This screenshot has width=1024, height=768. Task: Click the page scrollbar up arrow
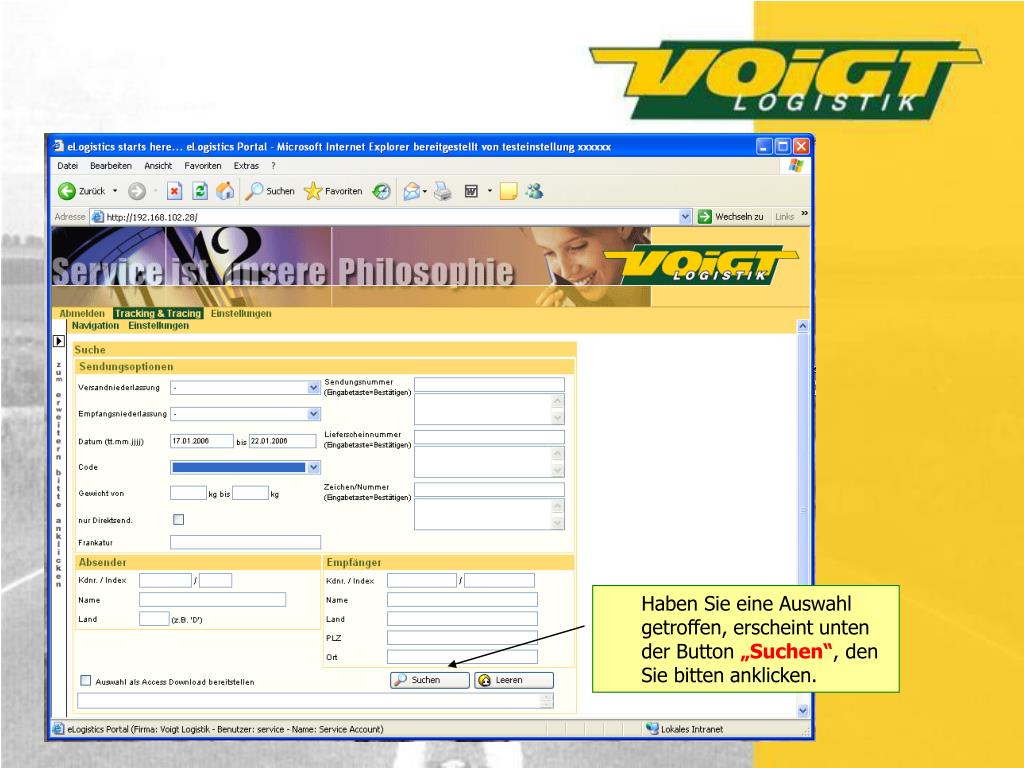click(803, 325)
